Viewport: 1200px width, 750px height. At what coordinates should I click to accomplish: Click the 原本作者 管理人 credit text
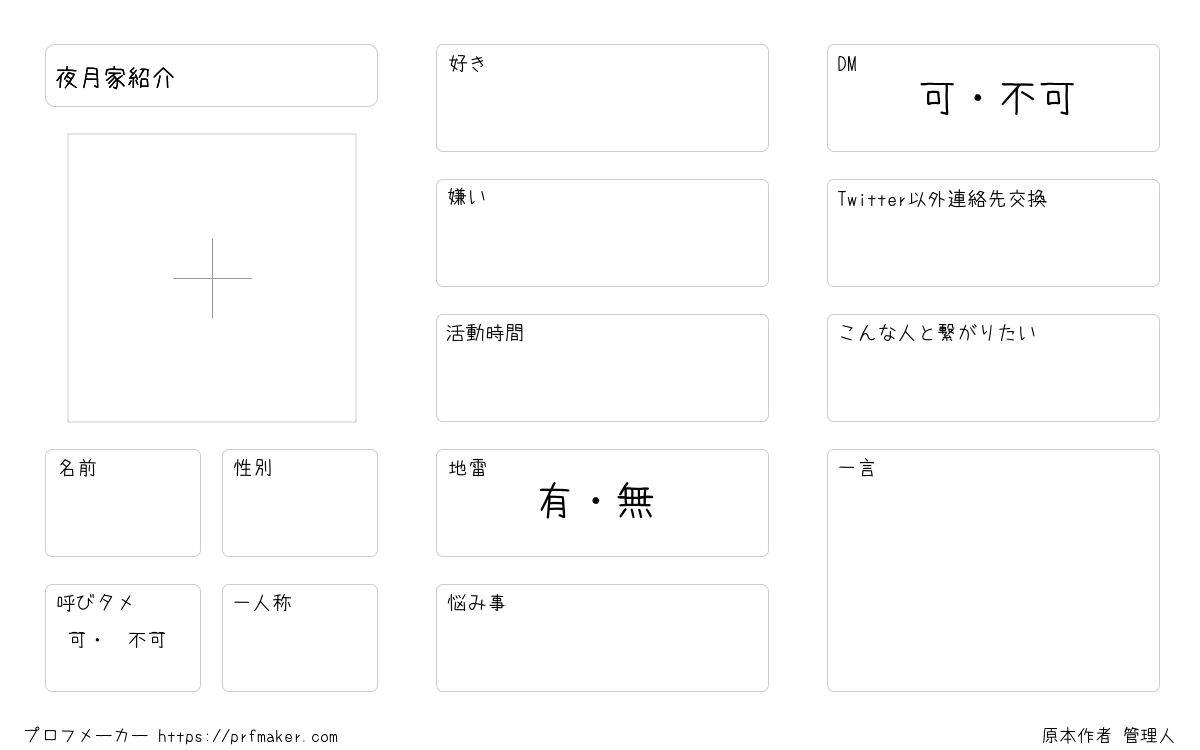(x=1108, y=736)
